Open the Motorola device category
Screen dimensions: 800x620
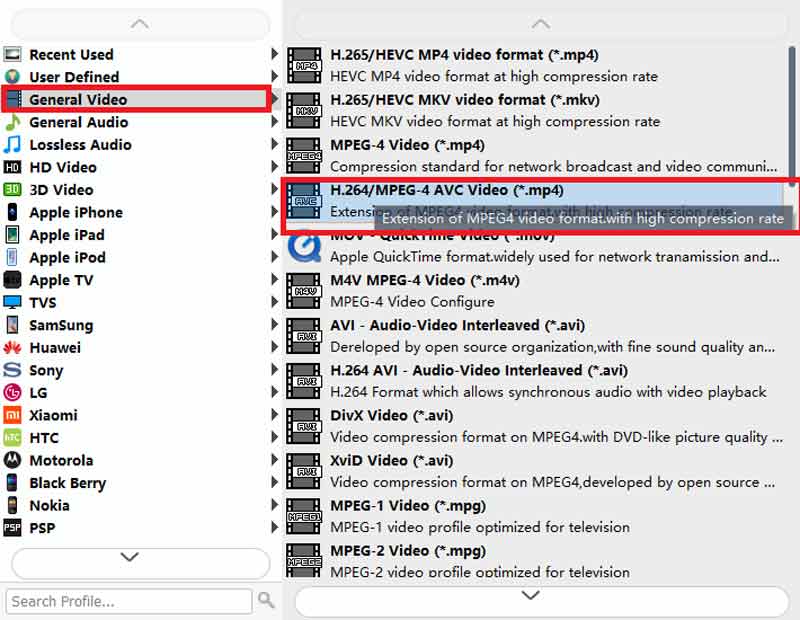(140, 460)
